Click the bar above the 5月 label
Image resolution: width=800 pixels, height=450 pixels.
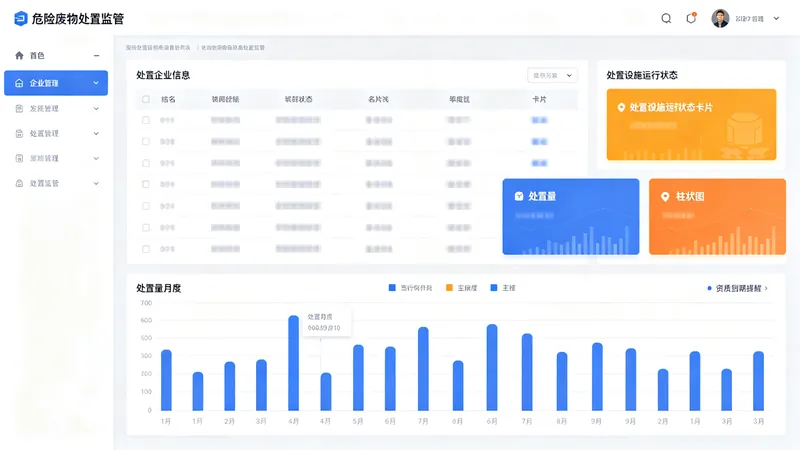click(x=358, y=378)
